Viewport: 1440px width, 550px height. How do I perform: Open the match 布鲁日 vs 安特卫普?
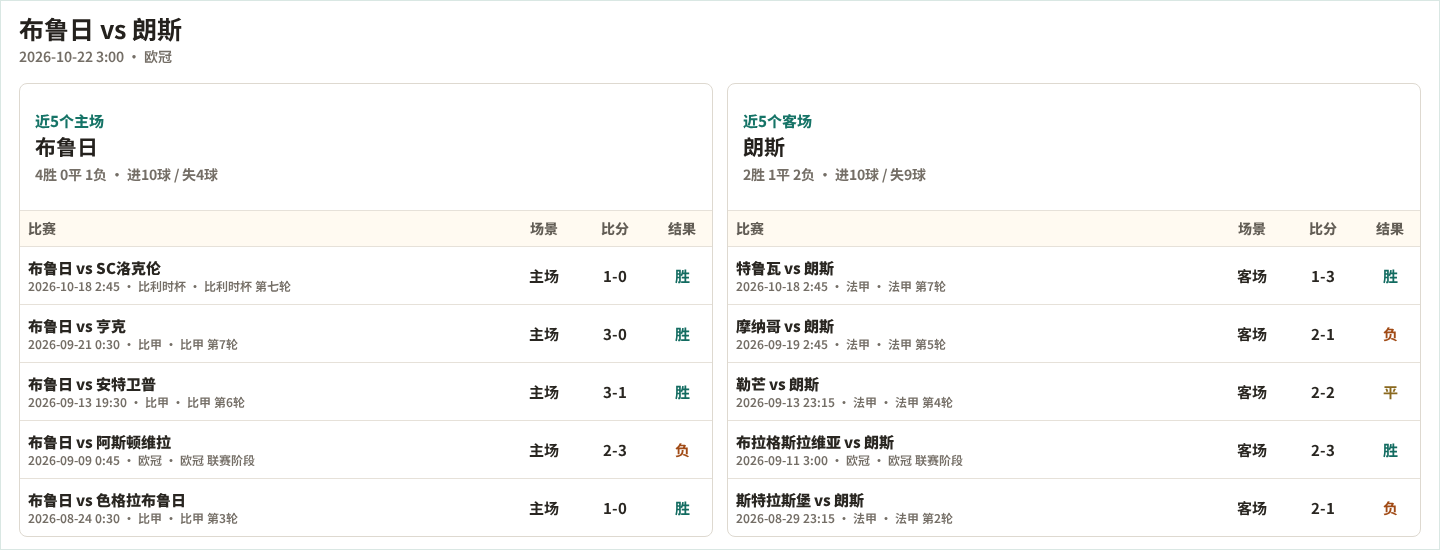92,384
